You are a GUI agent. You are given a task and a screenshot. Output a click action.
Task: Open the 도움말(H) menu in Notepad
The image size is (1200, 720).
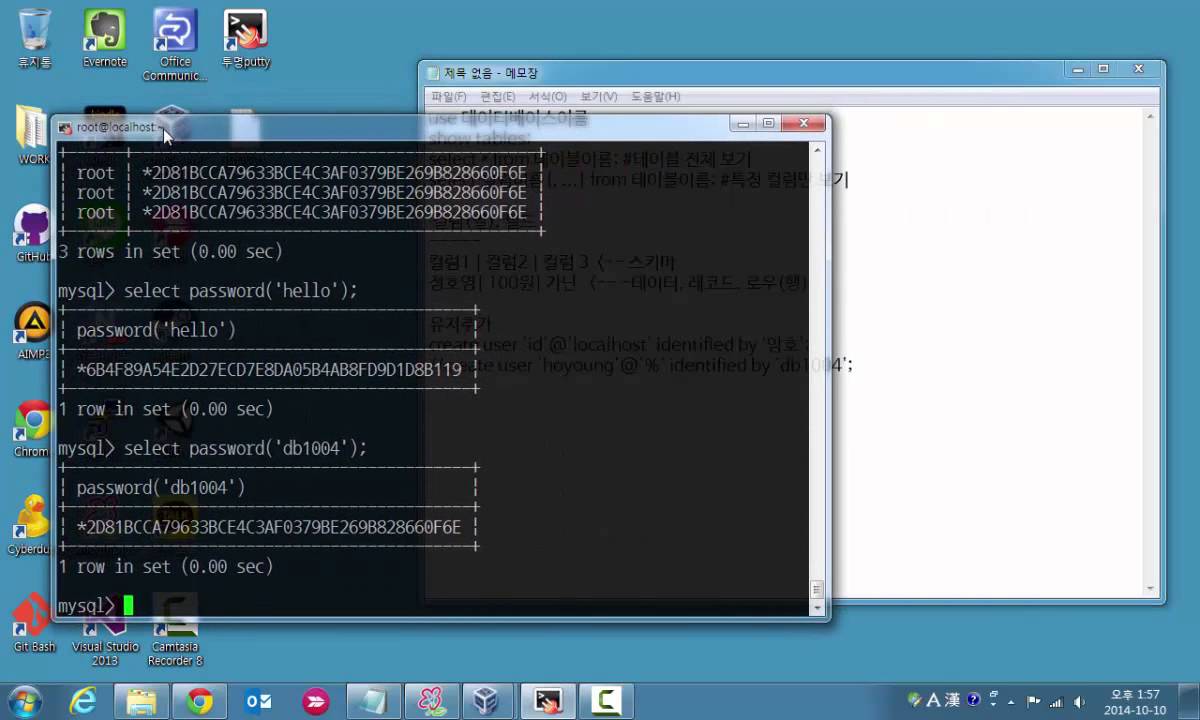point(655,96)
